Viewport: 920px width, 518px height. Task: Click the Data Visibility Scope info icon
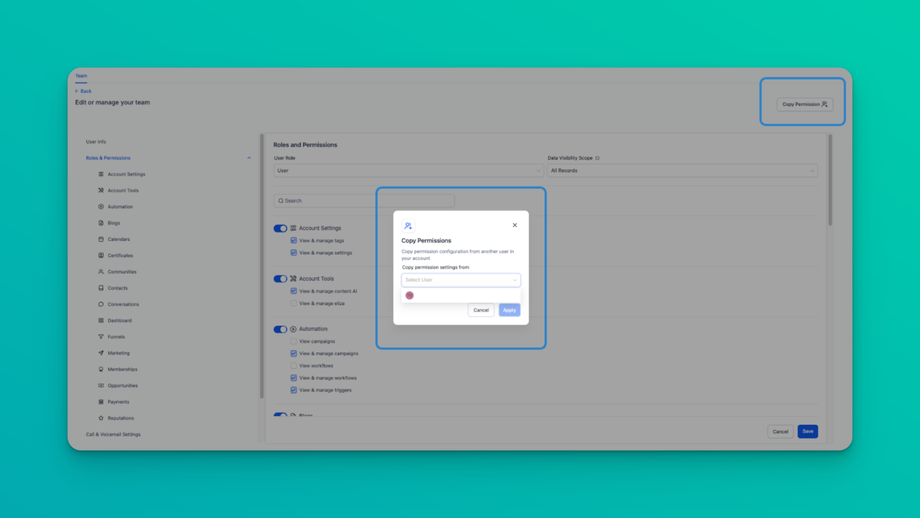pos(597,158)
